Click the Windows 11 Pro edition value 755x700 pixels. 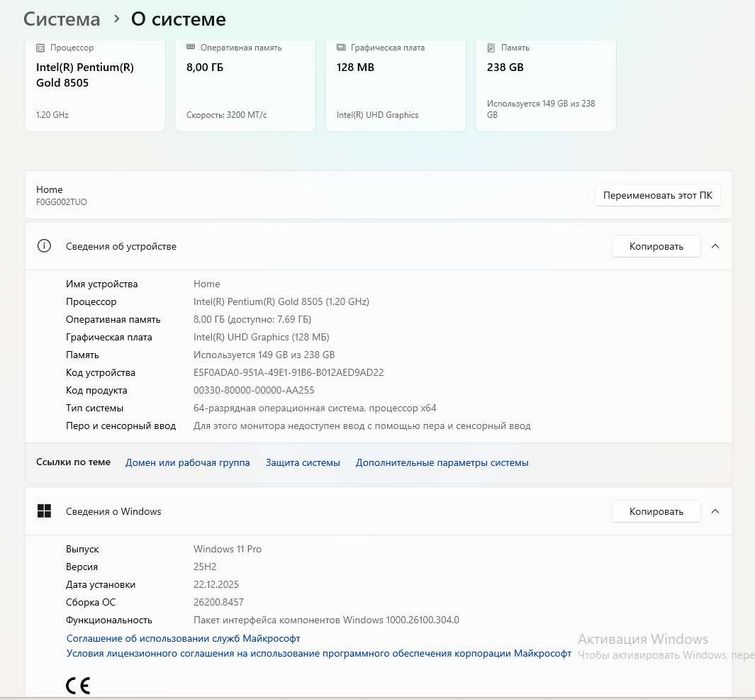pyautogui.click(x=227, y=549)
